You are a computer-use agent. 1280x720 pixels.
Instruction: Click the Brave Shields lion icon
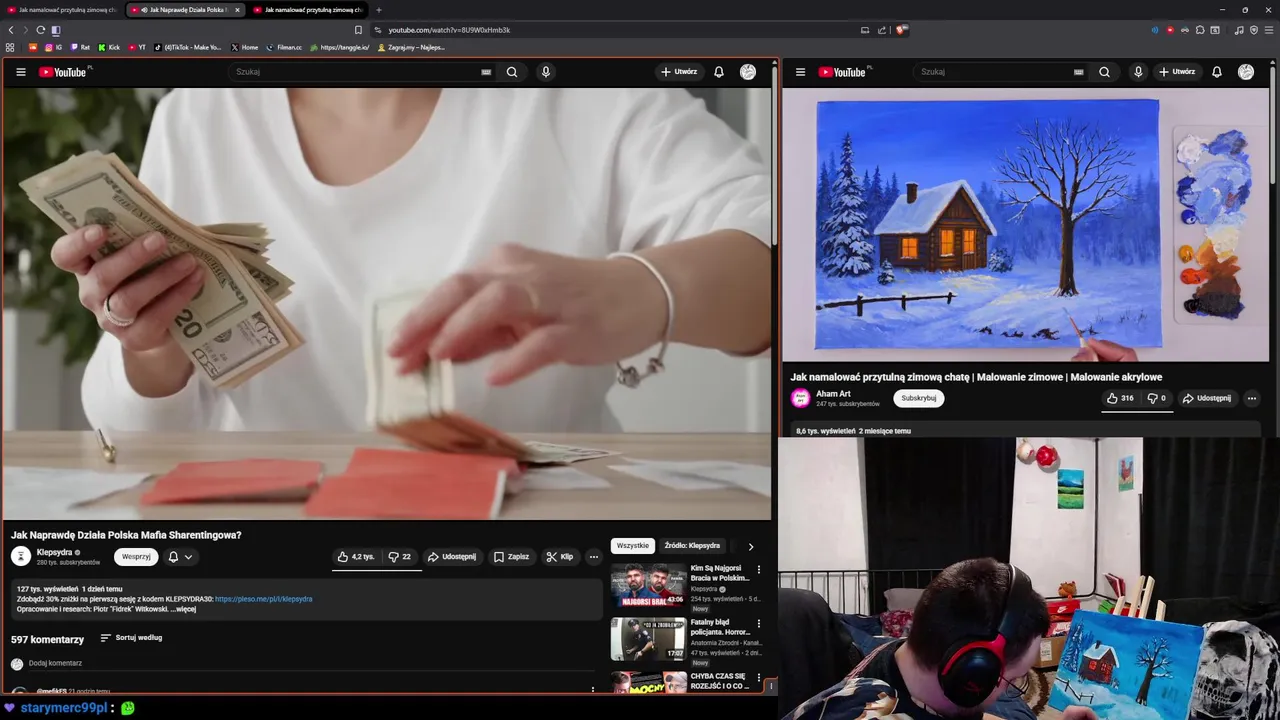point(901,30)
